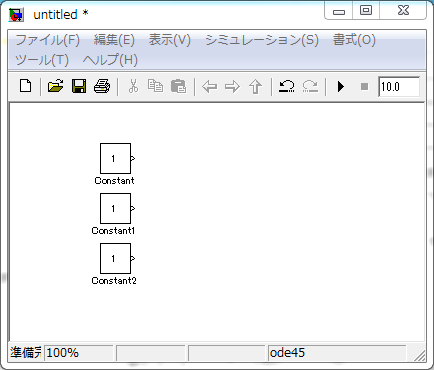Select the Constant block
Image resolution: width=434 pixels, height=370 pixels.
[x=115, y=158]
